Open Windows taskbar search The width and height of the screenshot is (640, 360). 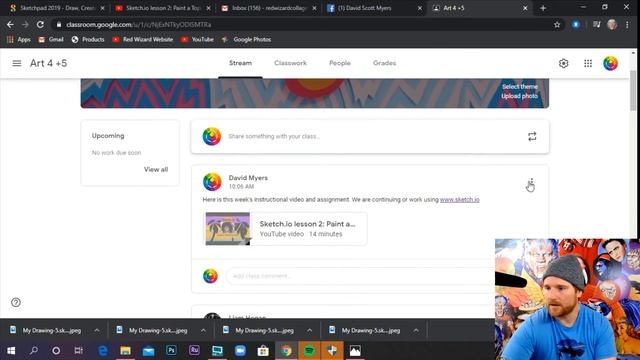34,351
